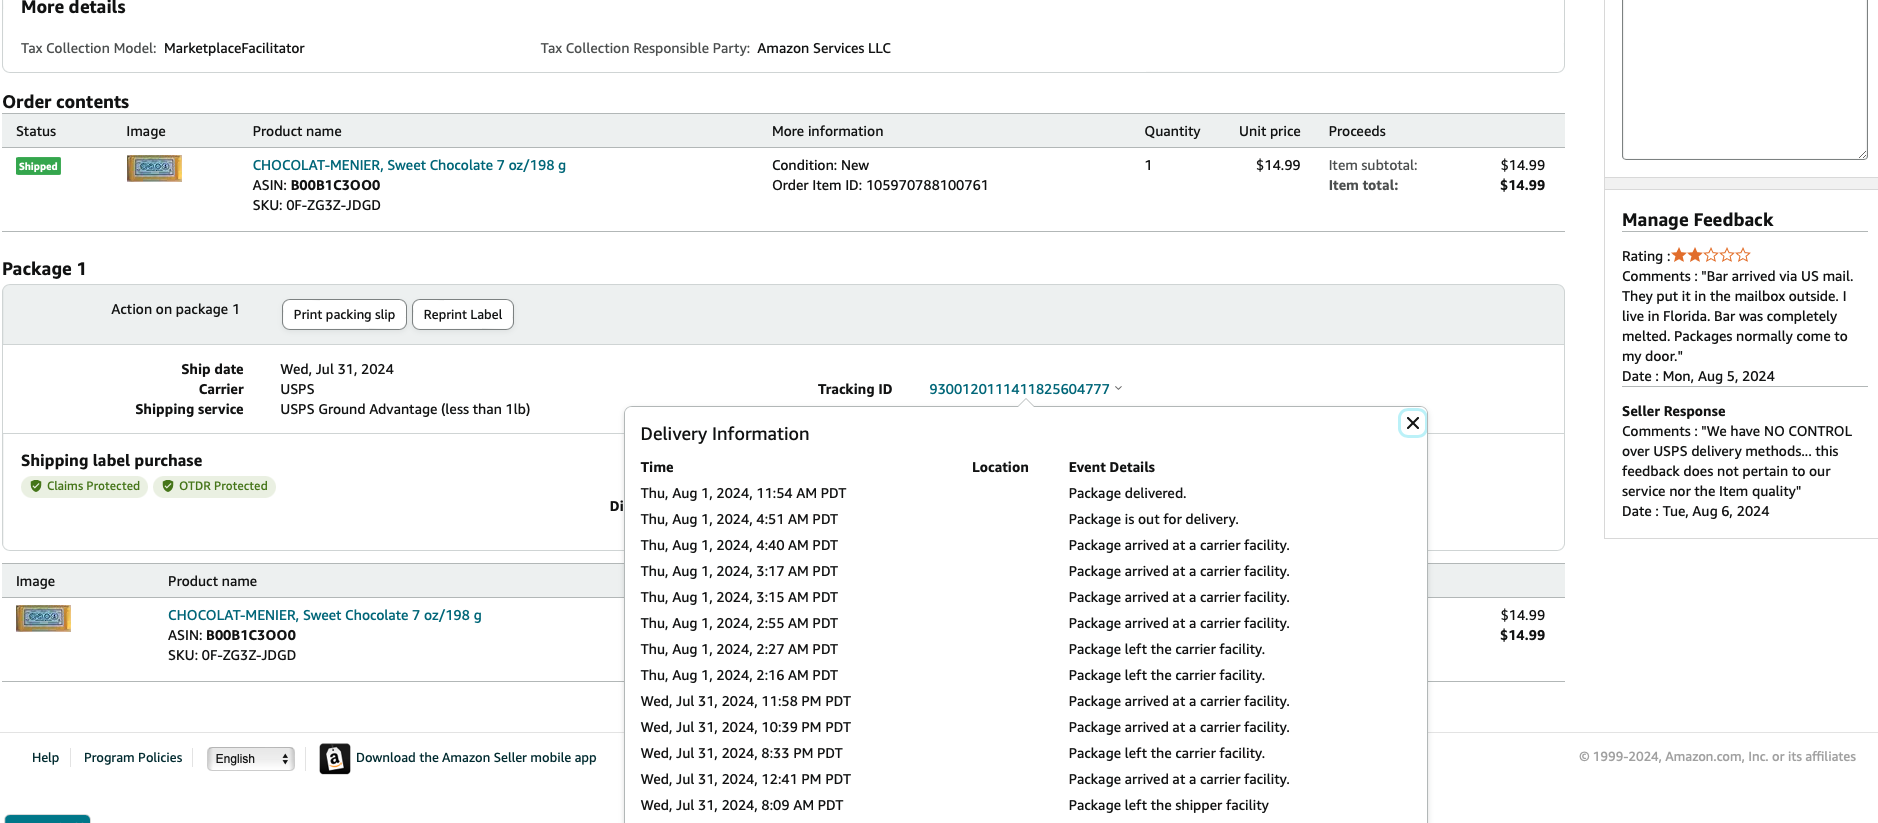Screen dimensions: 1878x823
Task: Click the star rating in Manage Feedback
Action: tap(1711, 255)
